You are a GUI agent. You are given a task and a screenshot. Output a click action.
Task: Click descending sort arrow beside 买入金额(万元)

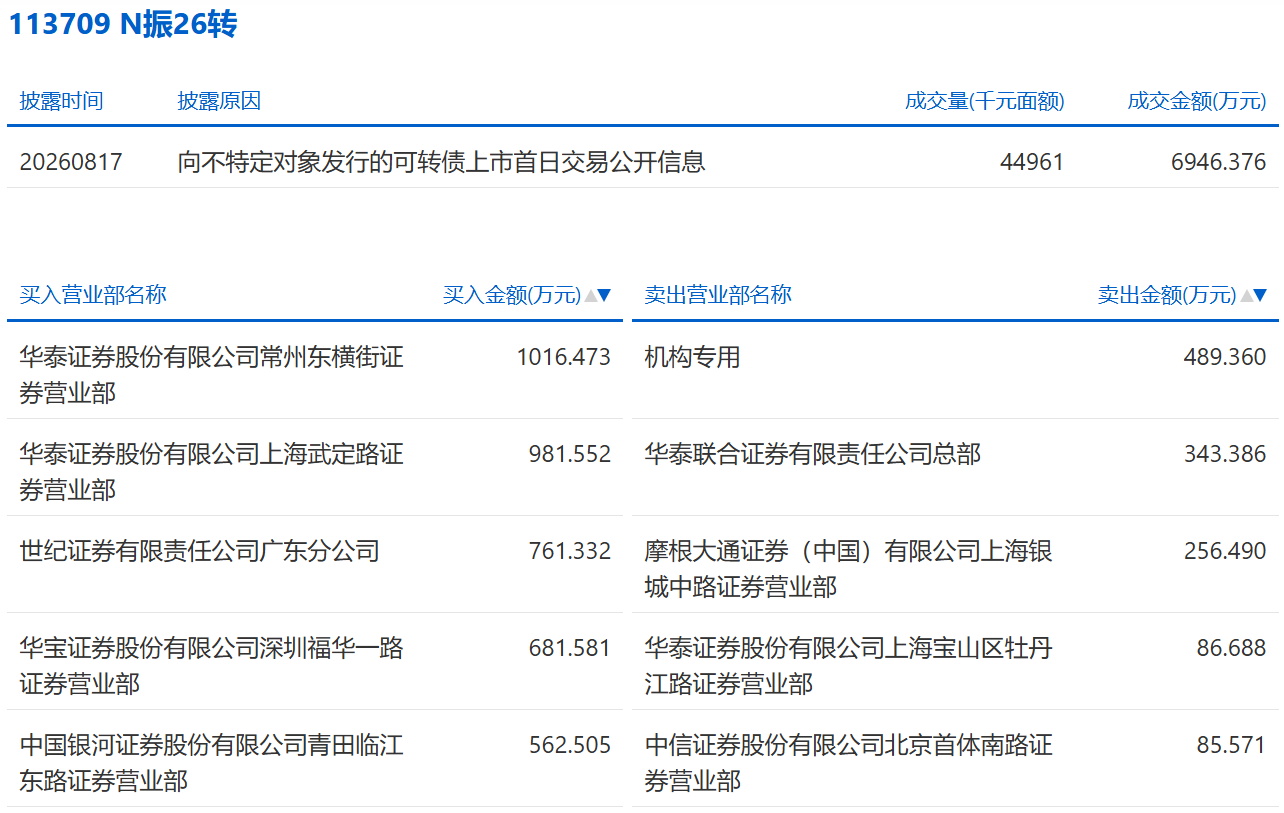click(x=604, y=295)
